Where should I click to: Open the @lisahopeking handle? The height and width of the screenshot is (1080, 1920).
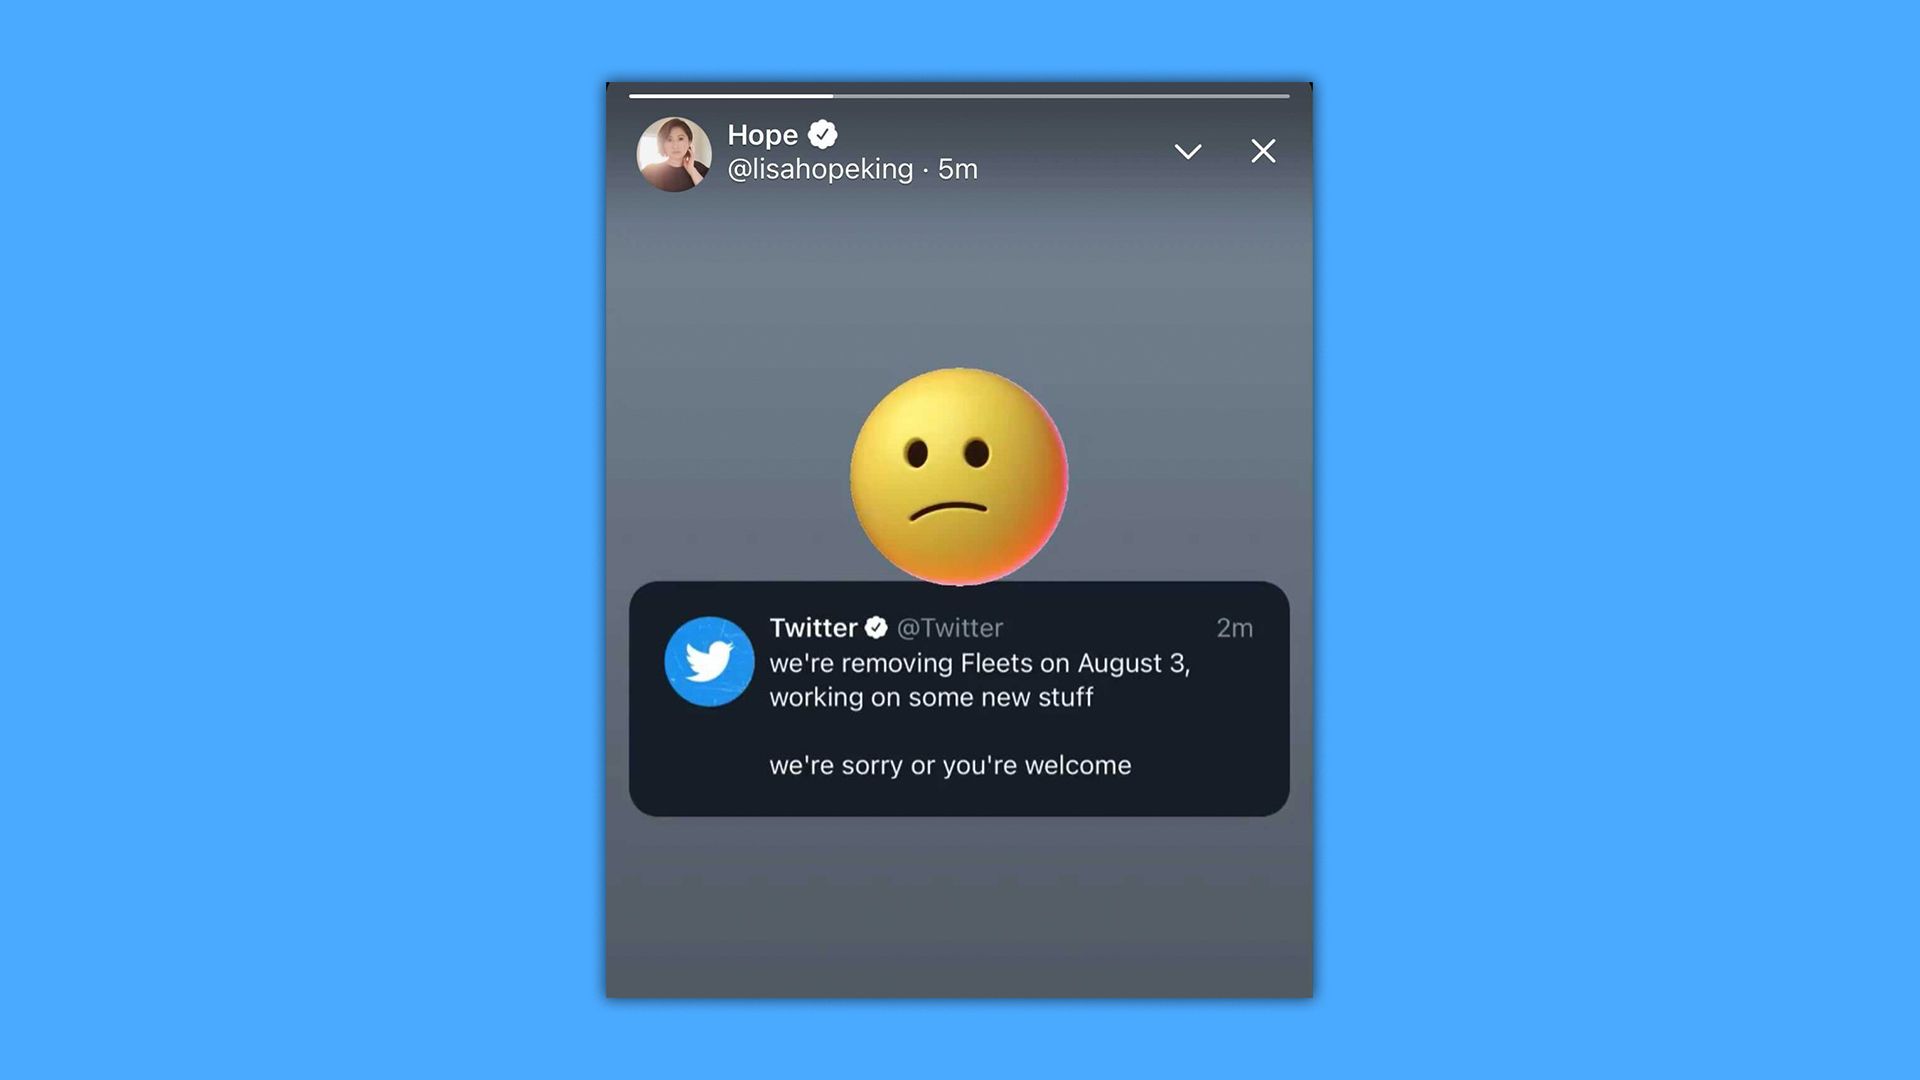820,170
